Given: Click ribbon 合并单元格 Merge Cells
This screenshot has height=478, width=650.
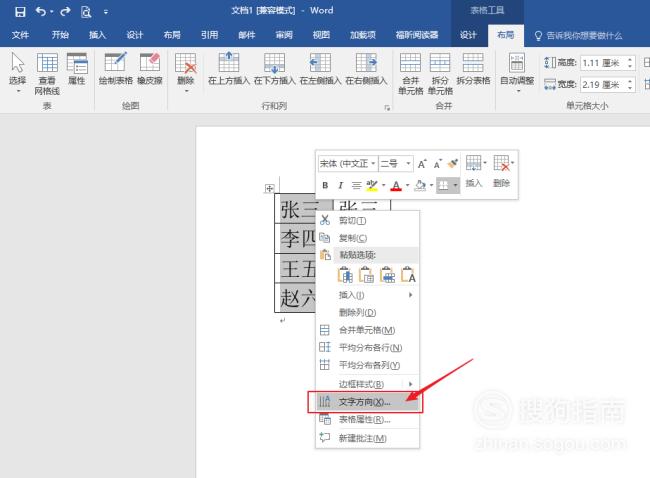Looking at the screenshot, I should click(410, 74).
